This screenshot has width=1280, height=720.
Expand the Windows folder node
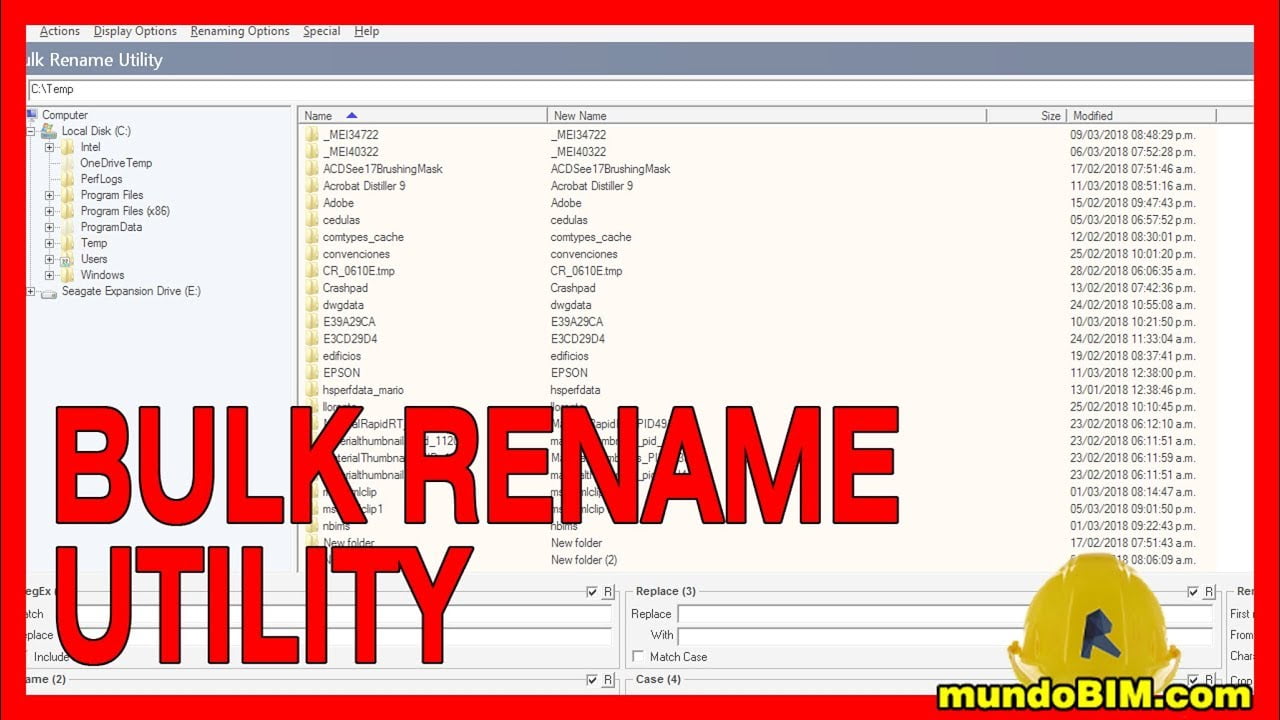[49, 275]
